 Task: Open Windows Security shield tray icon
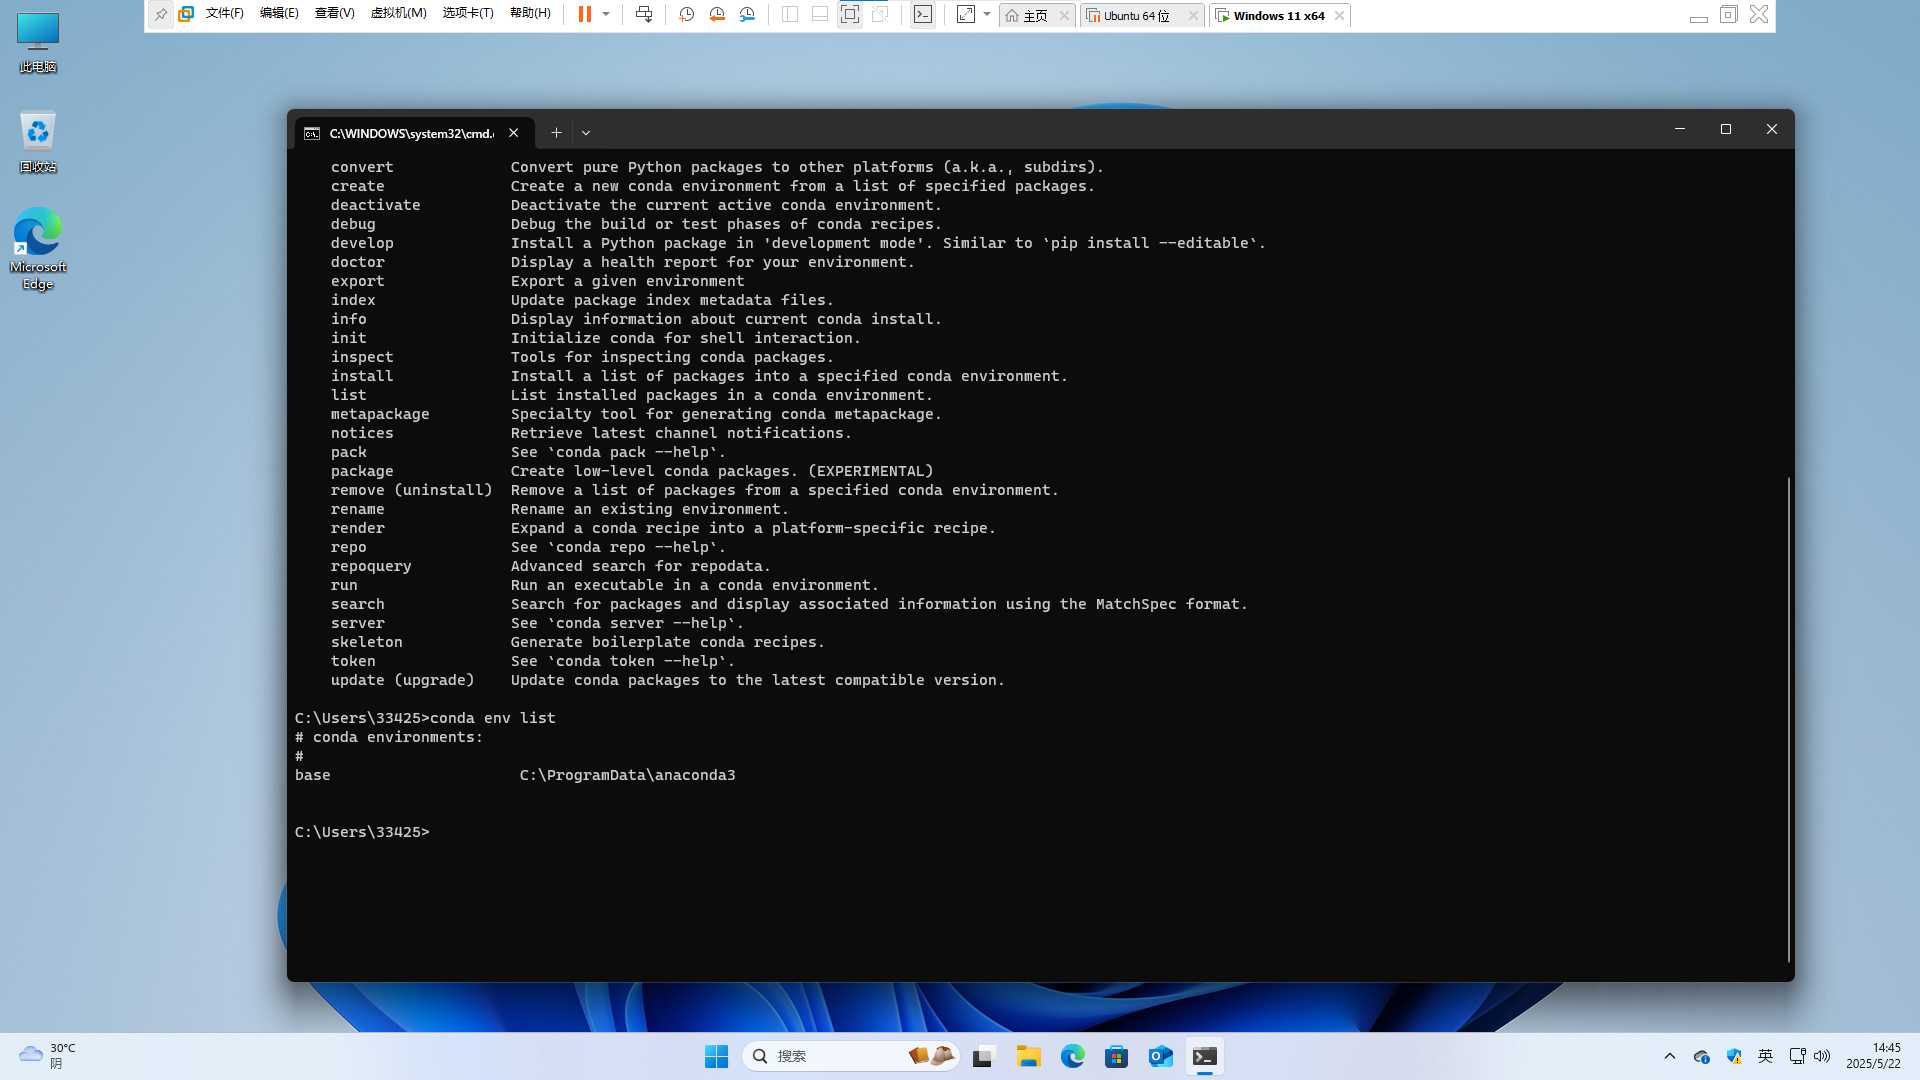1734,1056
